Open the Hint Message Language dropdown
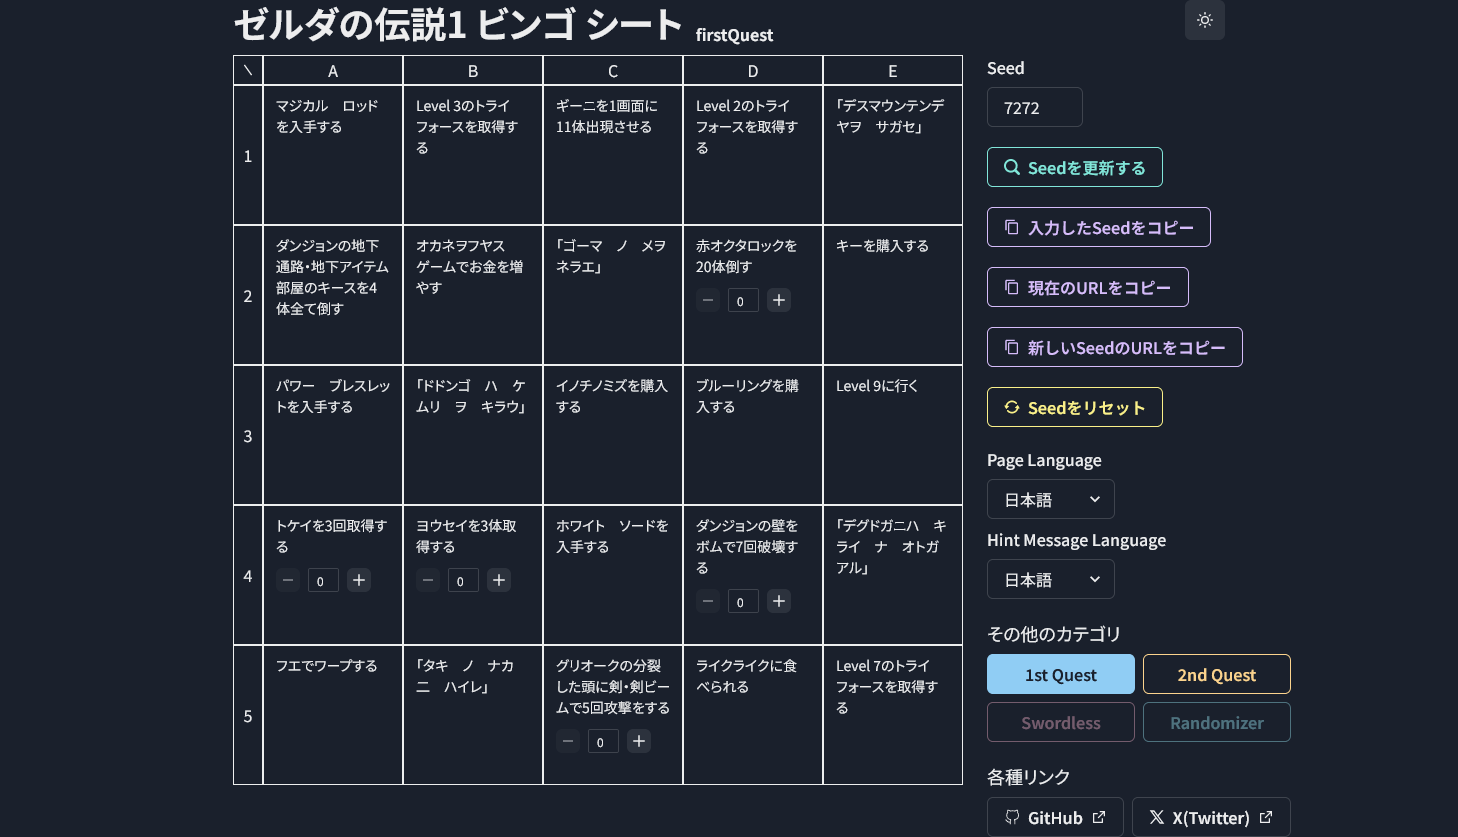The image size is (1458, 837). pos(1051,579)
